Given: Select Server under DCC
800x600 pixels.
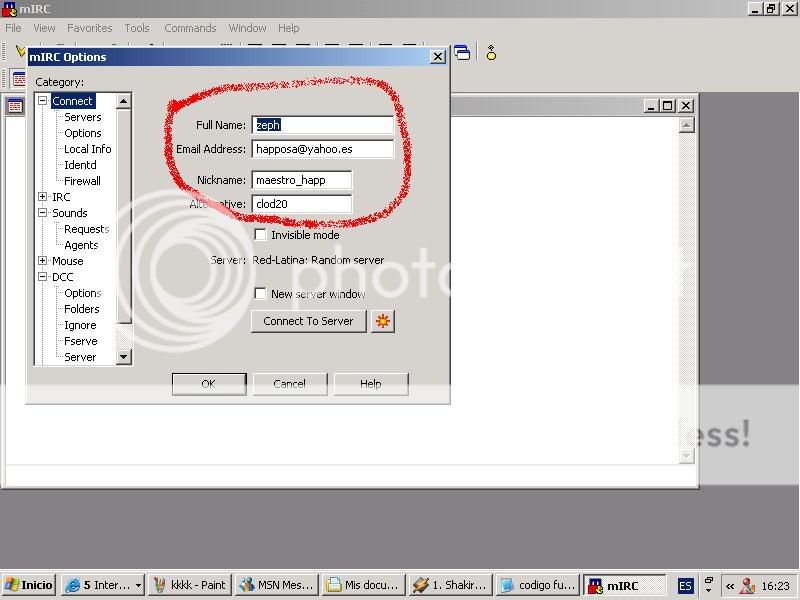Looking at the screenshot, I should pyautogui.click(x=80, y=357).
